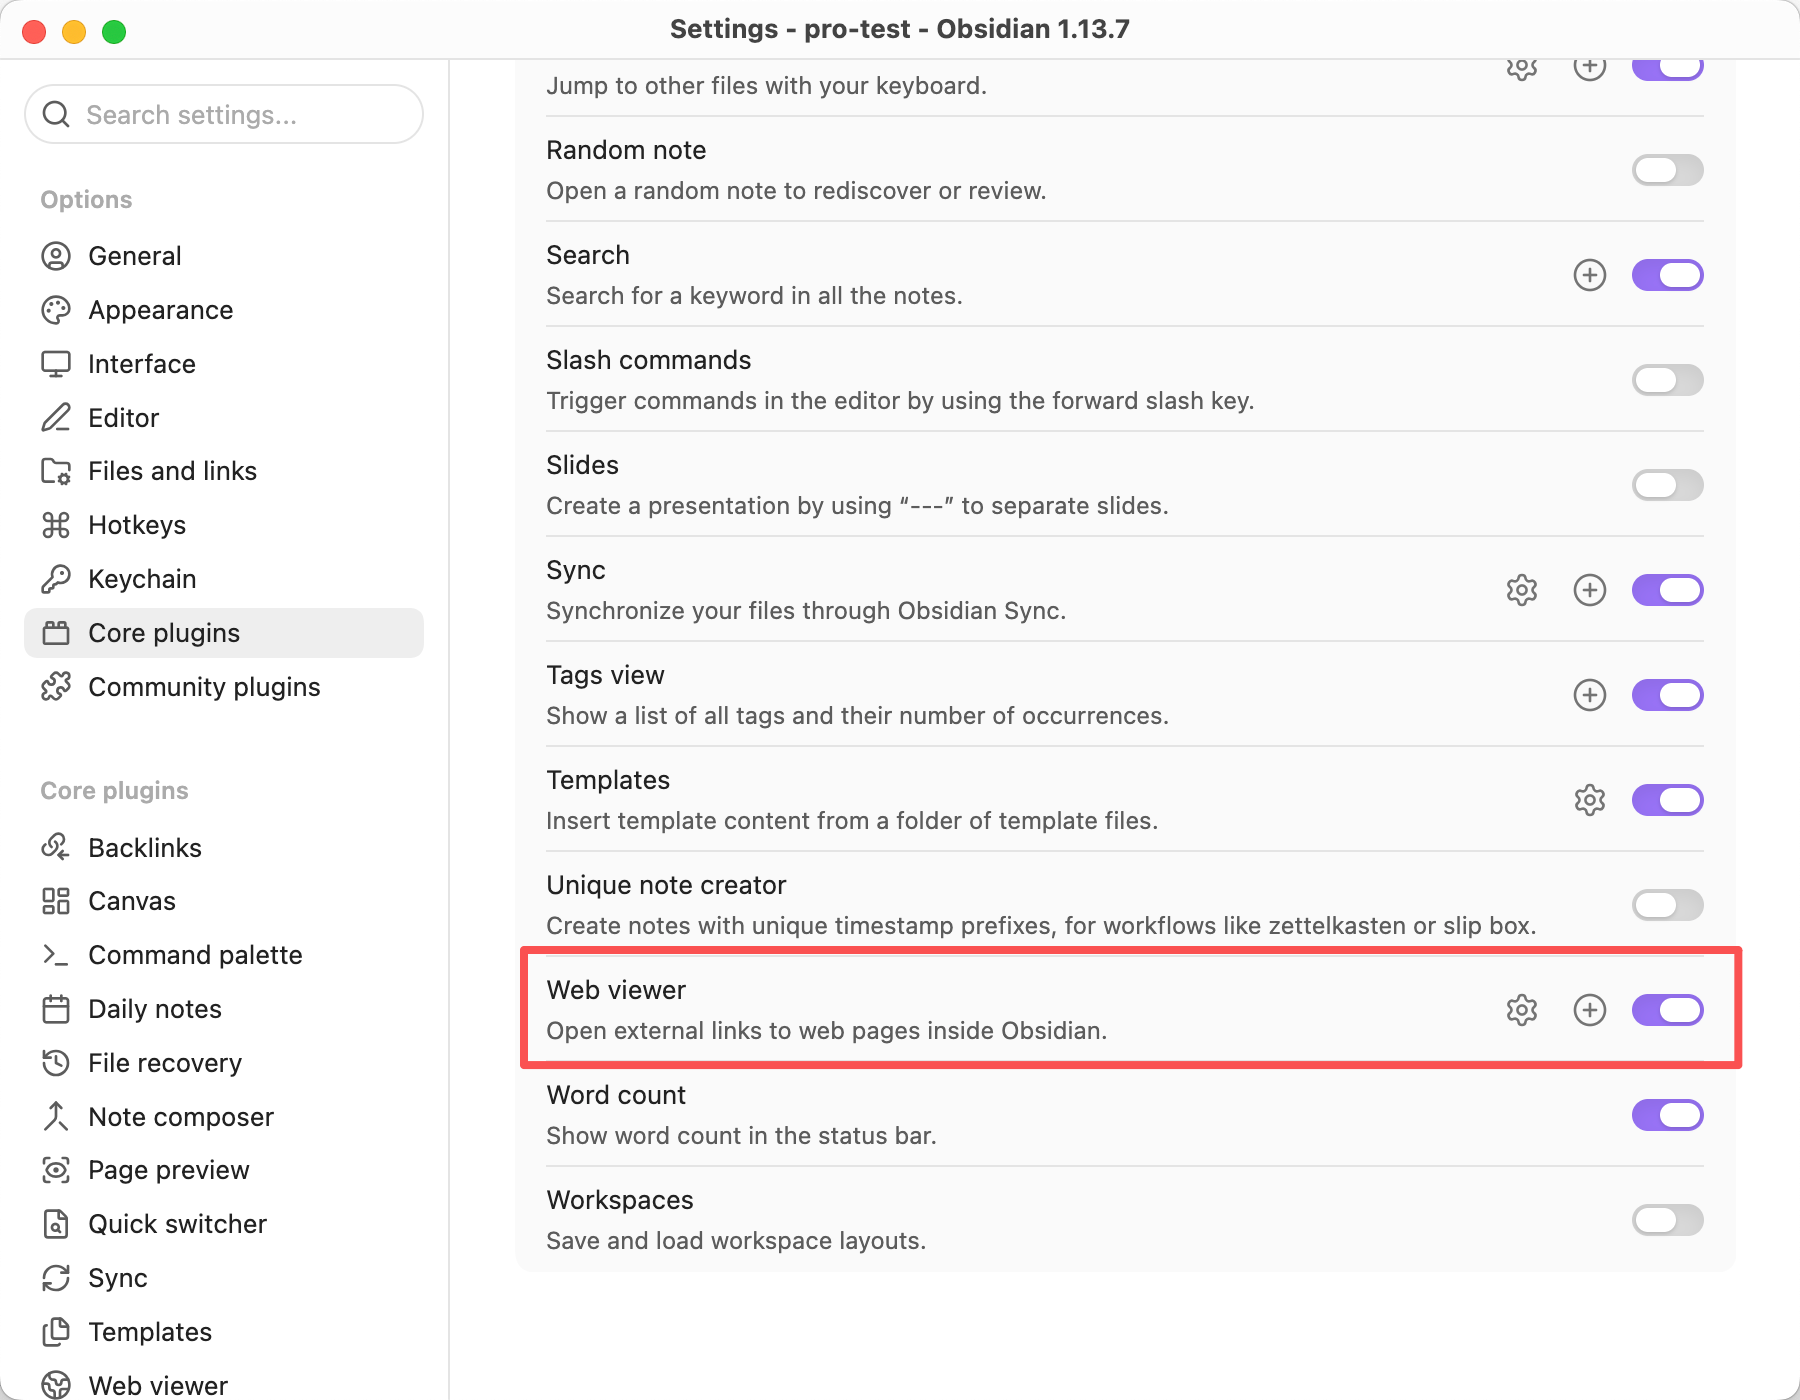This screenshot has height=1400, width=1800.
Task: Click the Note composer merge icon
Action: tap(56, 1117)
